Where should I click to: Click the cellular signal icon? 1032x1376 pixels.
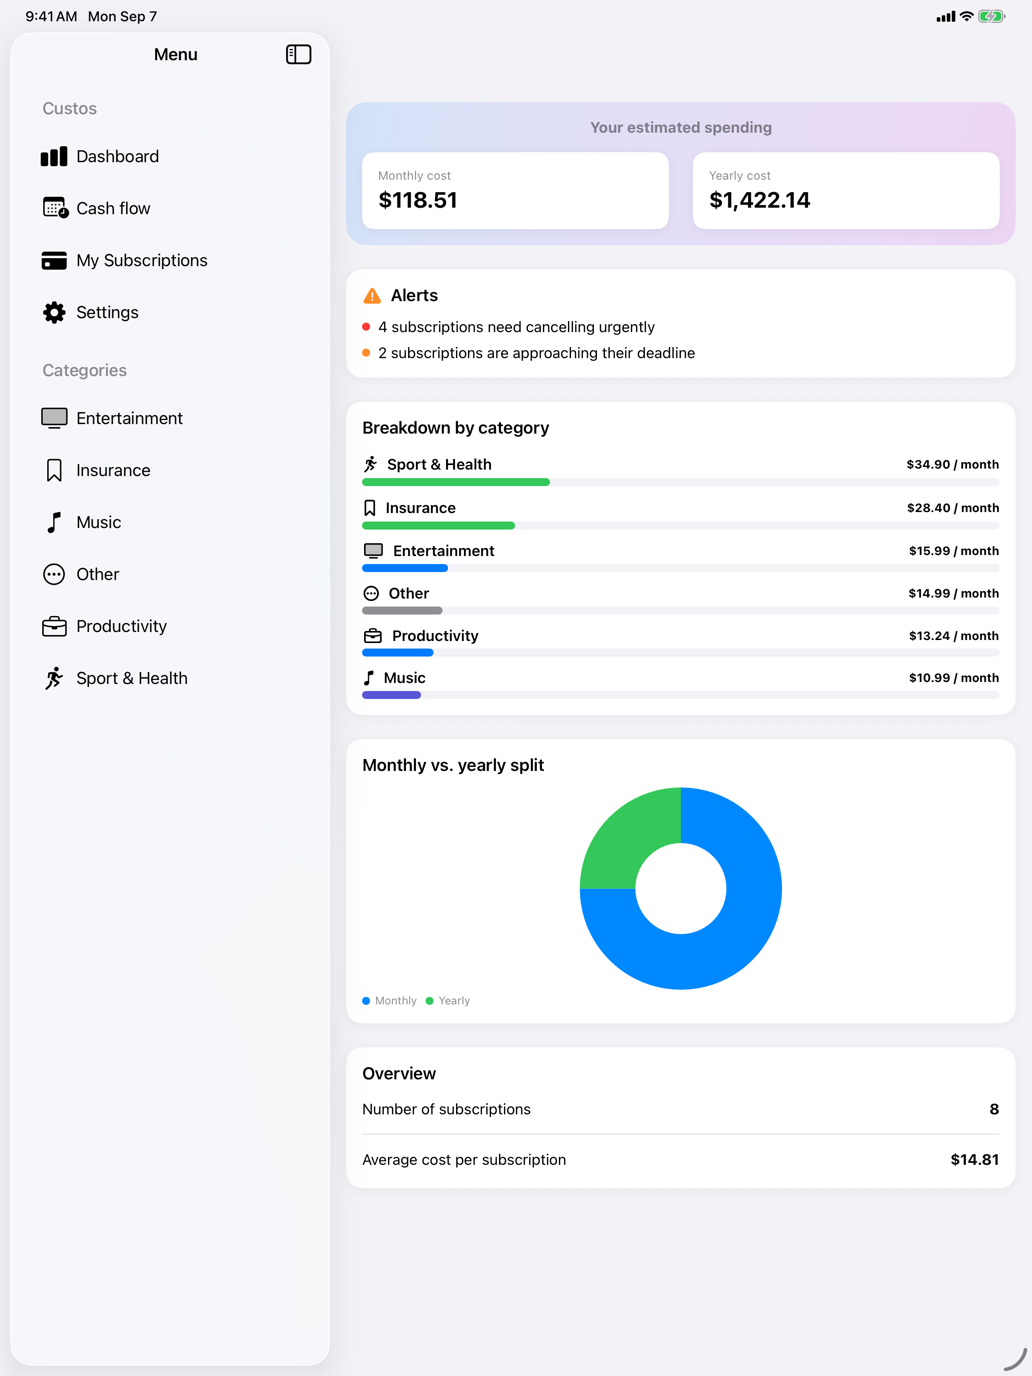(945, 16)
